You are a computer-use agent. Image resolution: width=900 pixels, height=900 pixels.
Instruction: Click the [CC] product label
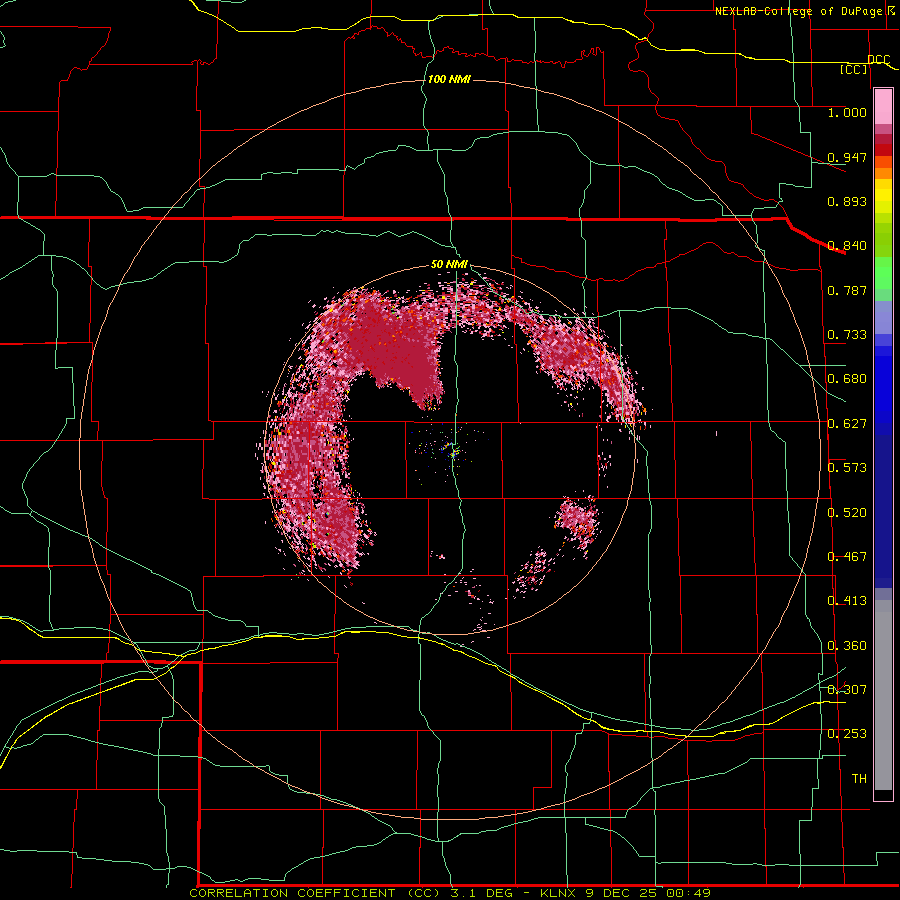click(x=854, y=69)
